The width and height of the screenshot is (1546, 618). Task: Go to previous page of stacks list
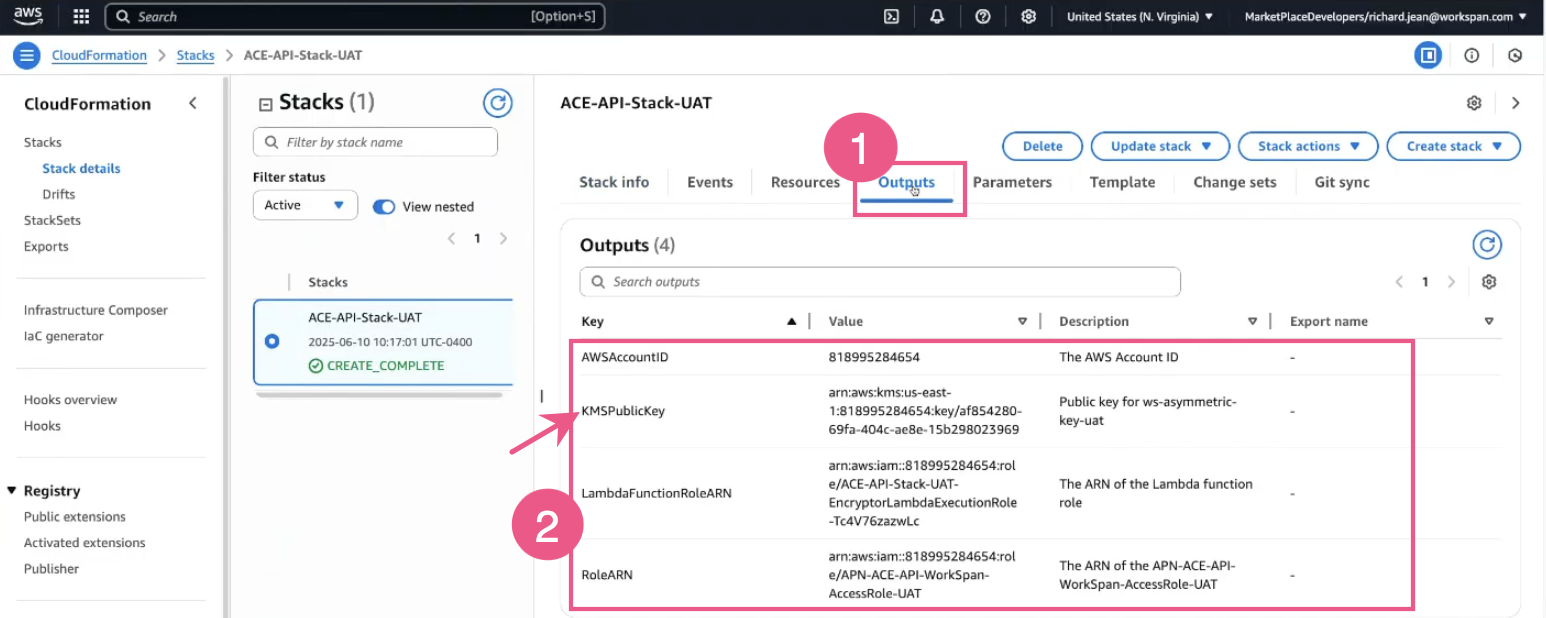[x=451, y=238]
